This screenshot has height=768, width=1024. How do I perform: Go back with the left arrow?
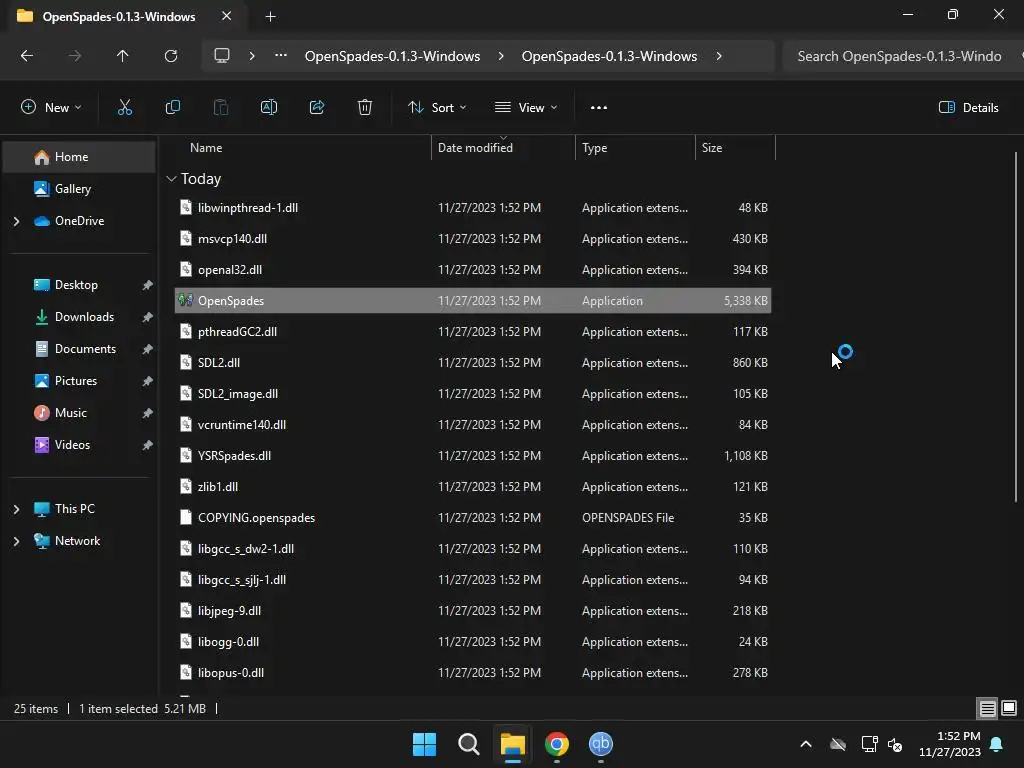click(27, 56)
